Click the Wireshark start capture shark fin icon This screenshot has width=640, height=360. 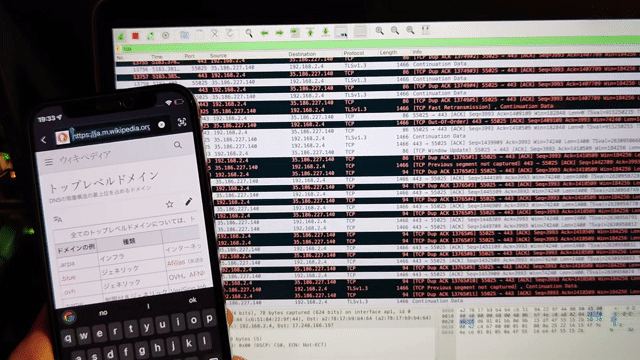(121, 37)
